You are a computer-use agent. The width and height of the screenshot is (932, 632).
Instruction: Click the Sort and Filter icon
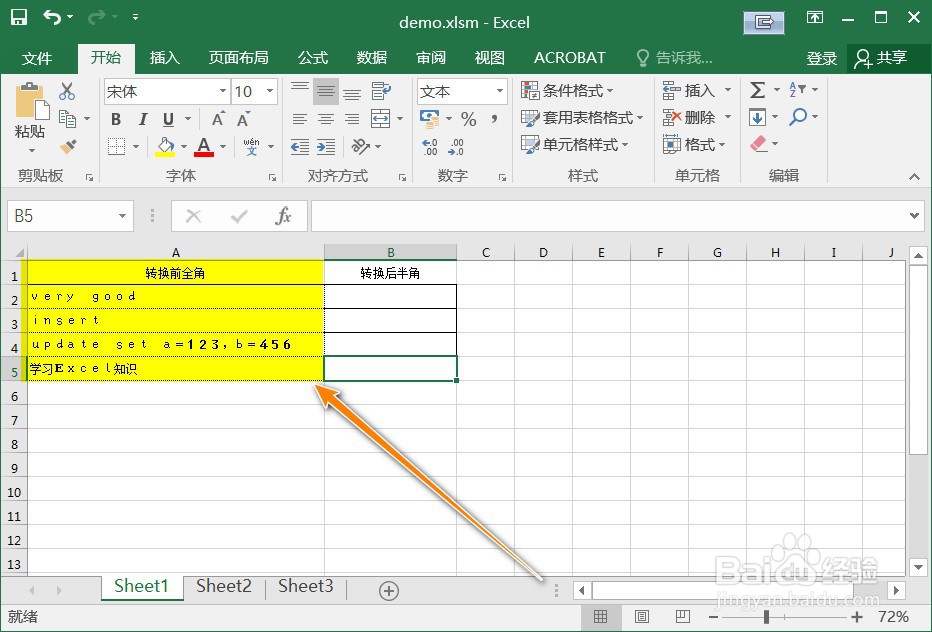point(797,90)
